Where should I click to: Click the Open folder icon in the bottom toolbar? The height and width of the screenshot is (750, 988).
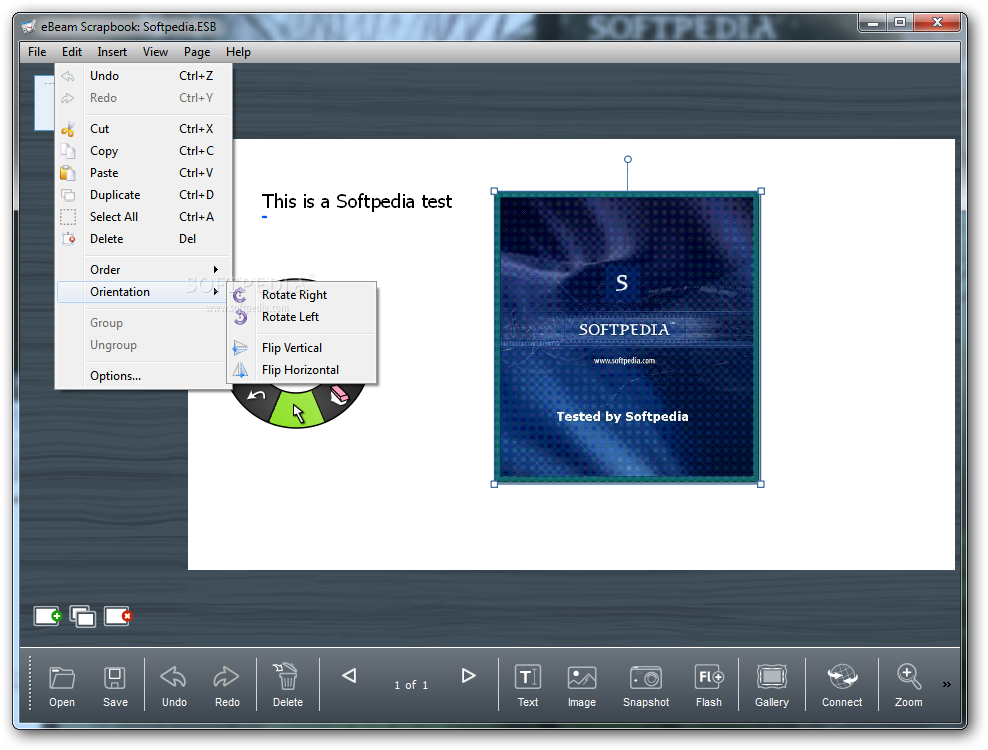[x=62, y=678]
